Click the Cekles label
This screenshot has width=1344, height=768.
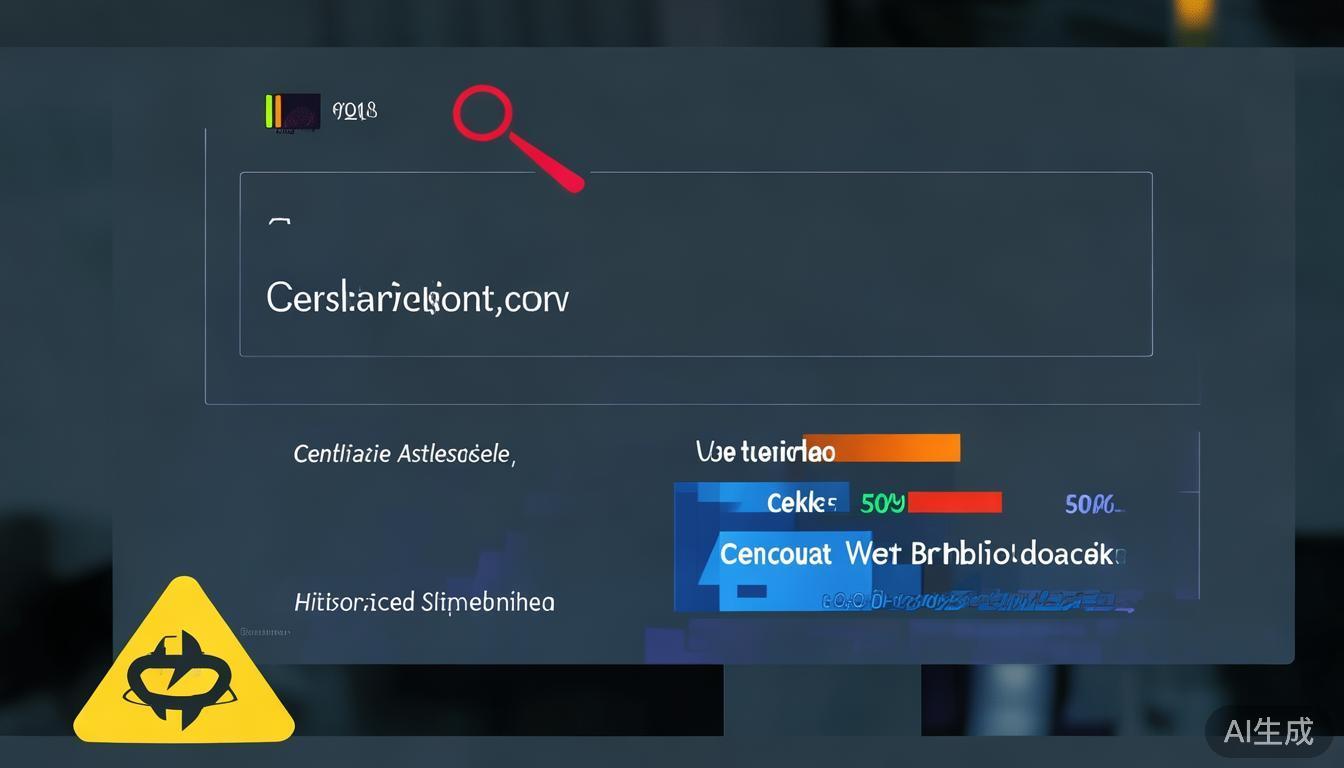801,504
